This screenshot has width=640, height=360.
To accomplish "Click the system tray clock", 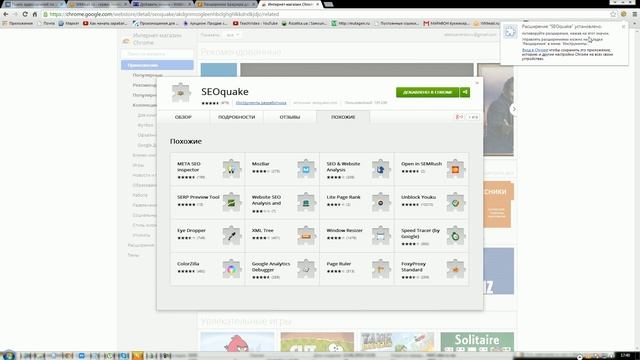I will pos(625,356).
